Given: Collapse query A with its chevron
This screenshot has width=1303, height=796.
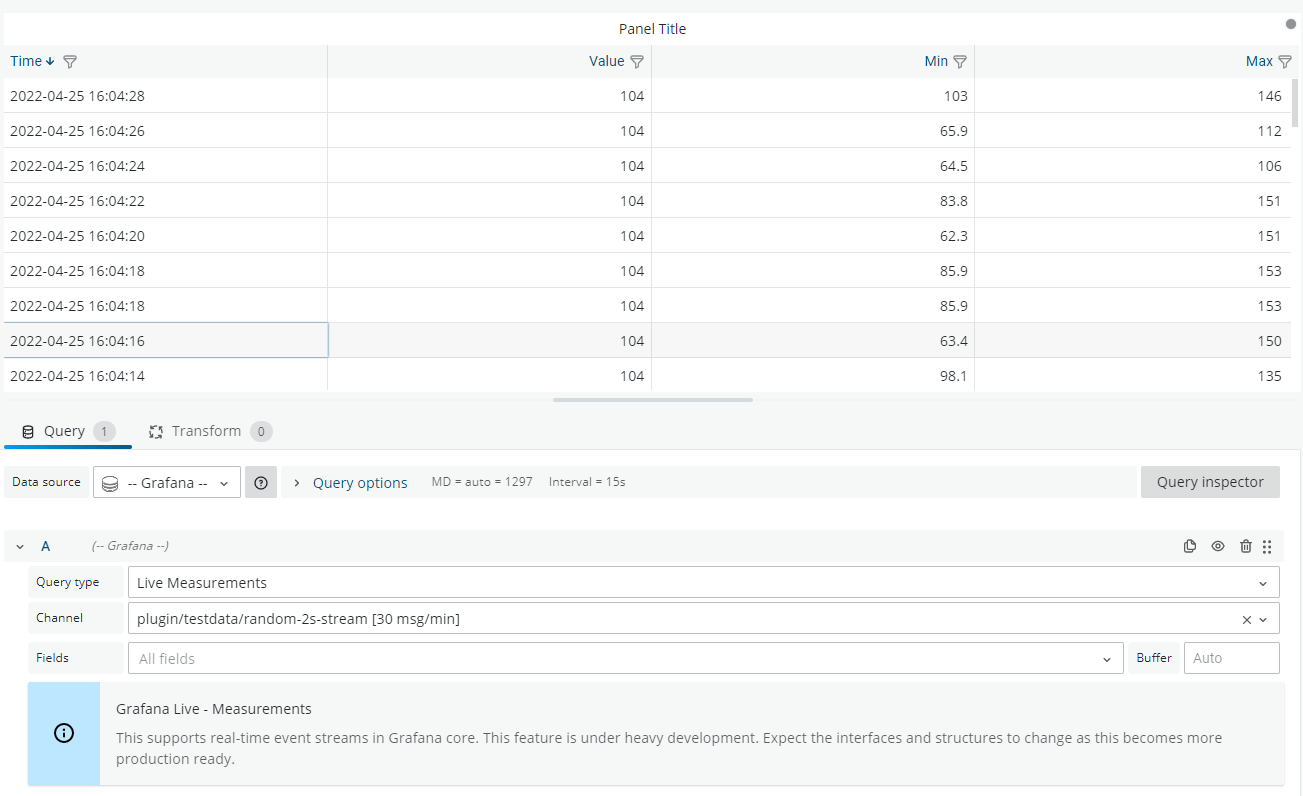Looking at the screenshot, I should click(19, 546).
